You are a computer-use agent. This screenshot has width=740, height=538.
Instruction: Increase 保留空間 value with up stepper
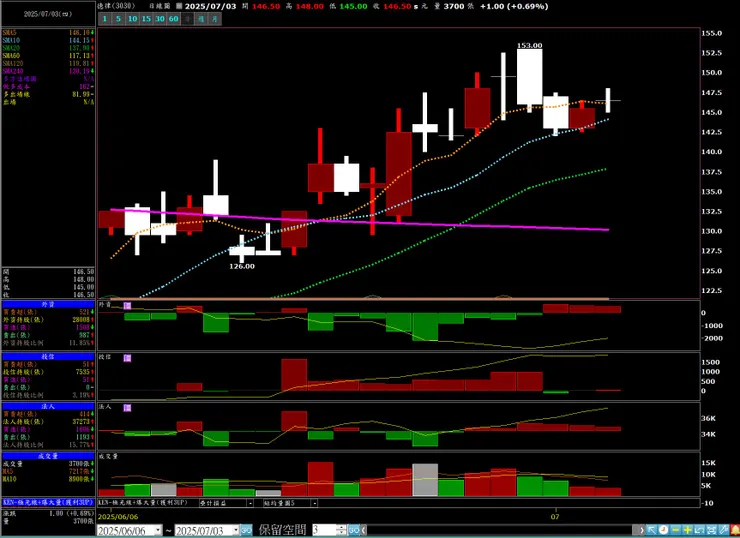pyautogui.click(x=343, y=528)
